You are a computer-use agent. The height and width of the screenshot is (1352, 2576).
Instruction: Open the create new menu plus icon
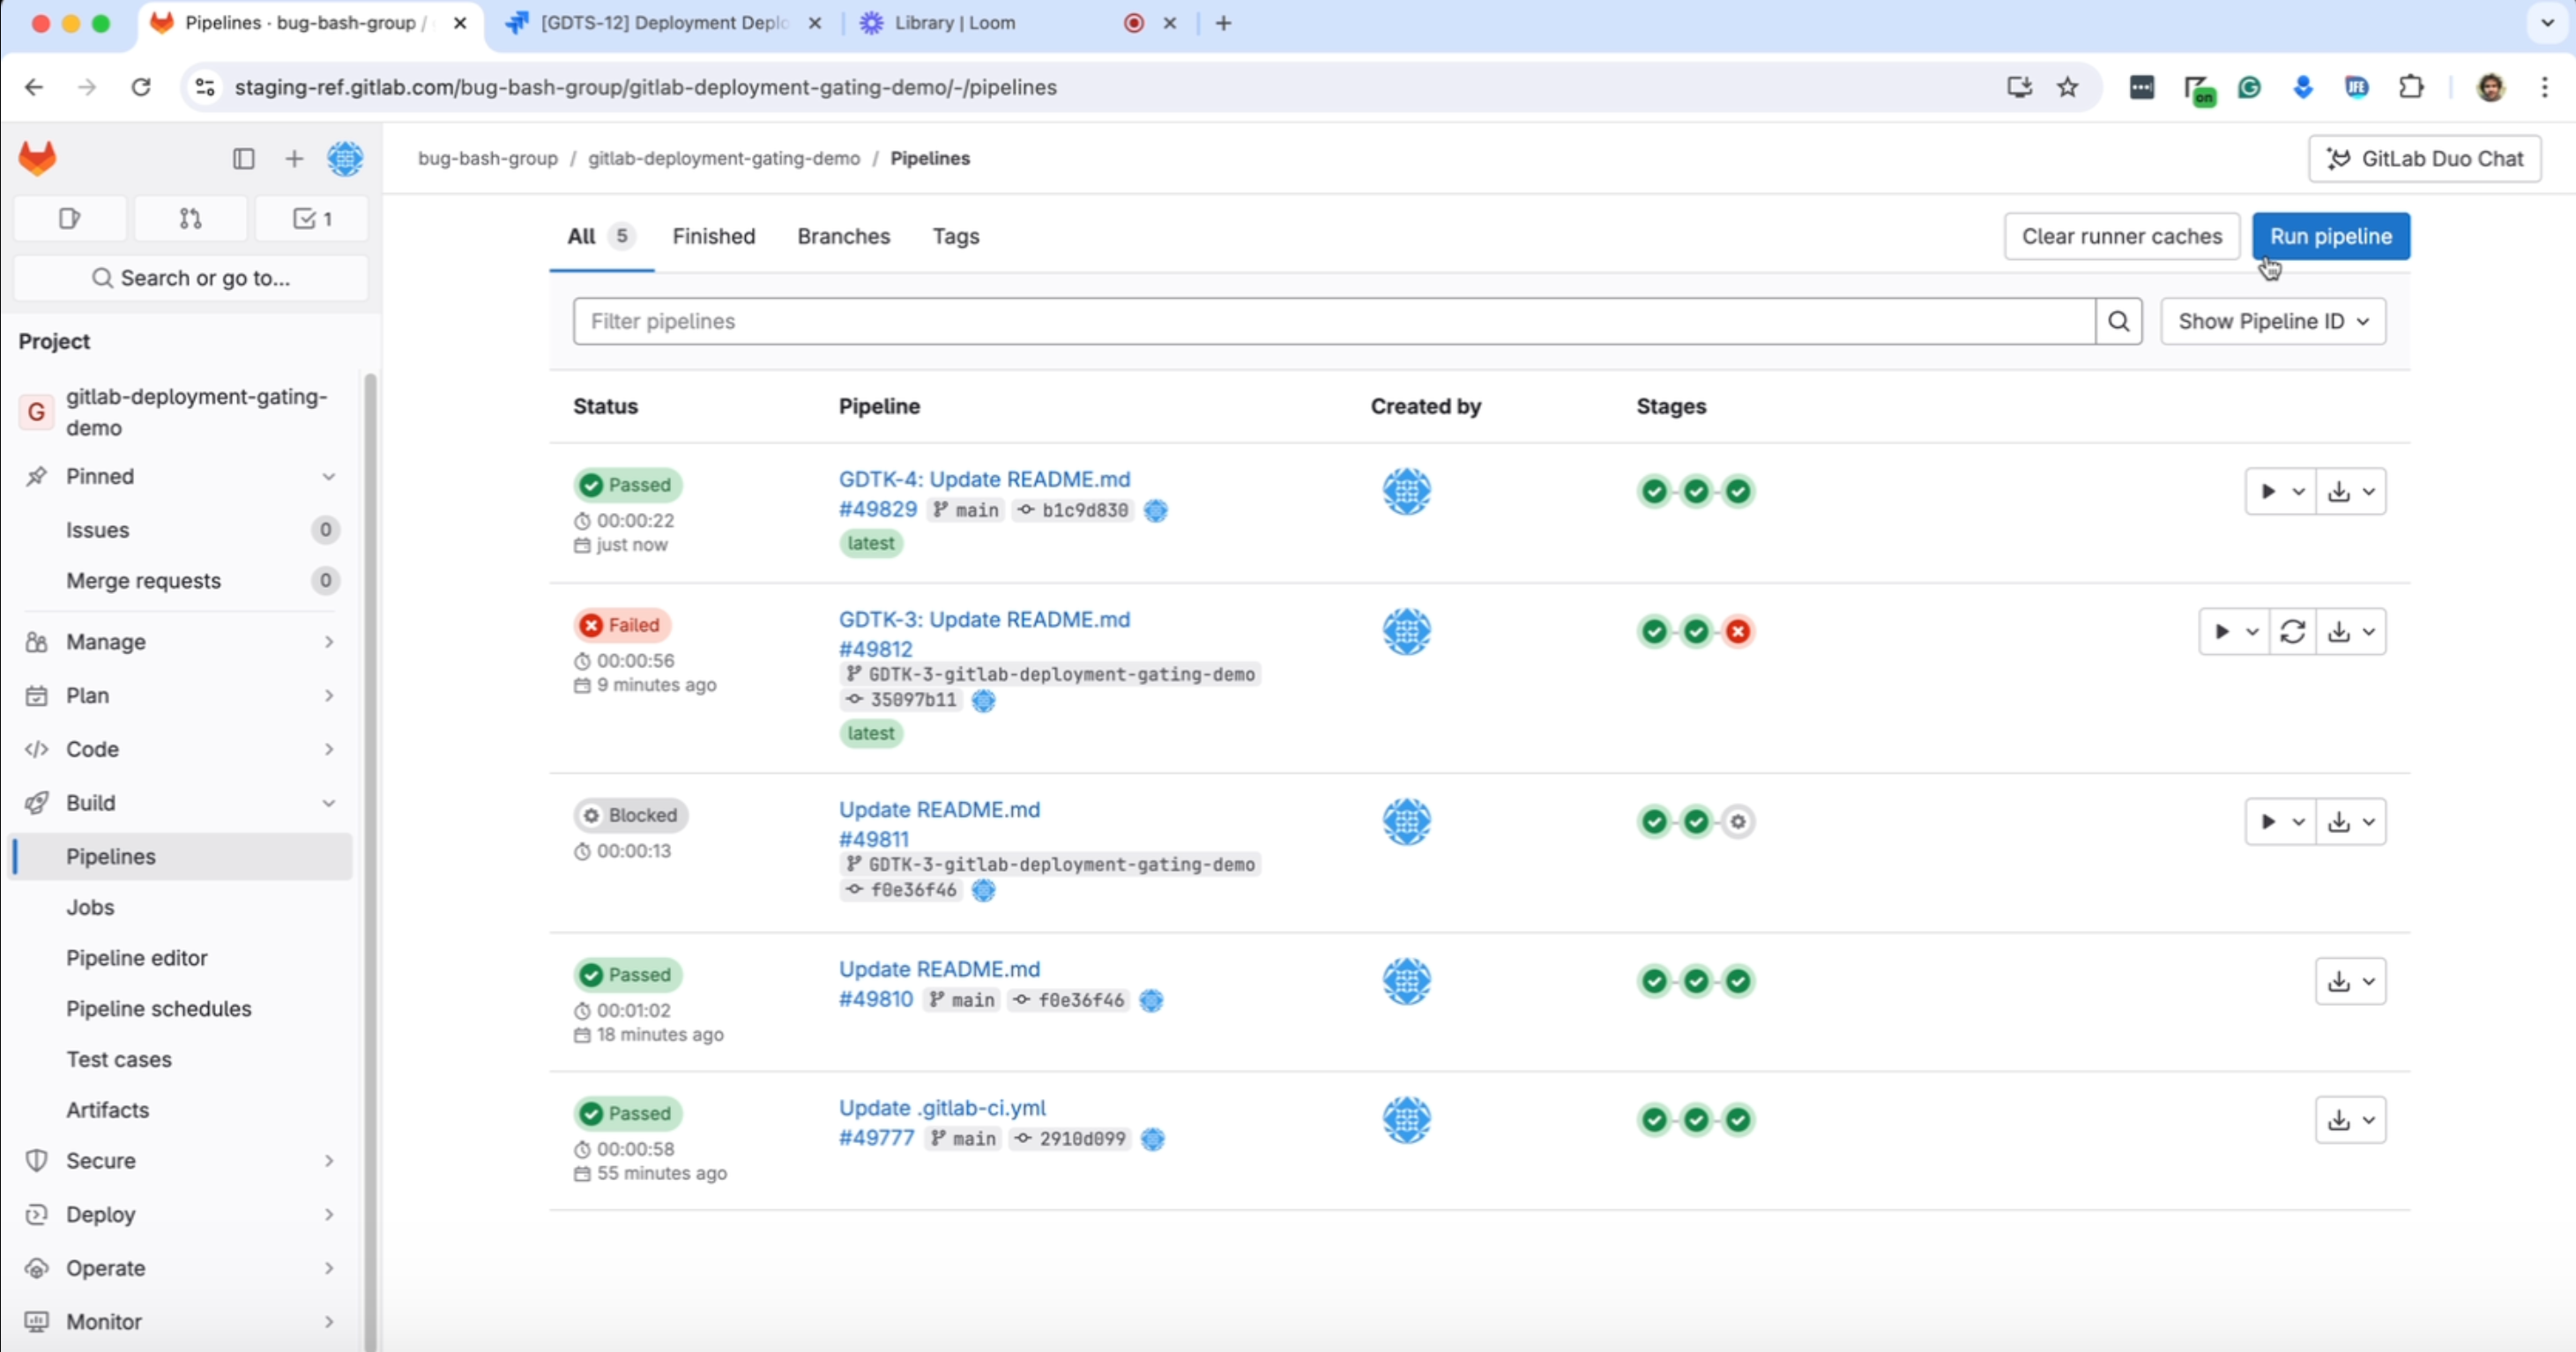pyautogui.click(x=293, y=158)
